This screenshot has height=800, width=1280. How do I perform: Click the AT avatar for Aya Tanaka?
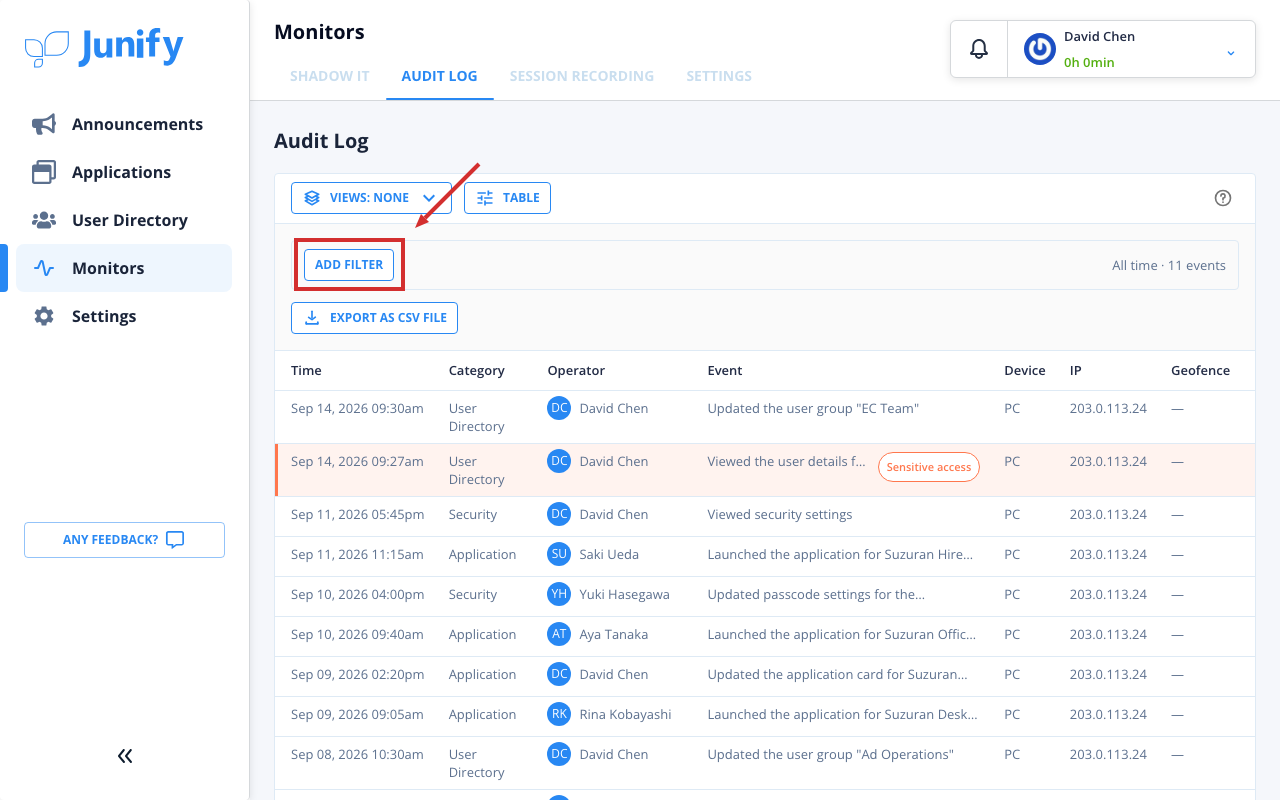(559, 634)
